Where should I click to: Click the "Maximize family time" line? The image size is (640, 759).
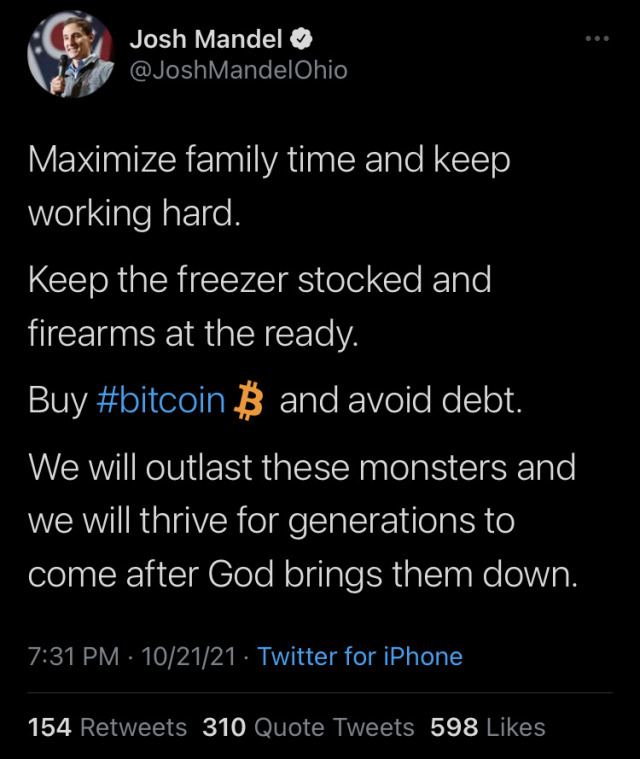point(268,161)
